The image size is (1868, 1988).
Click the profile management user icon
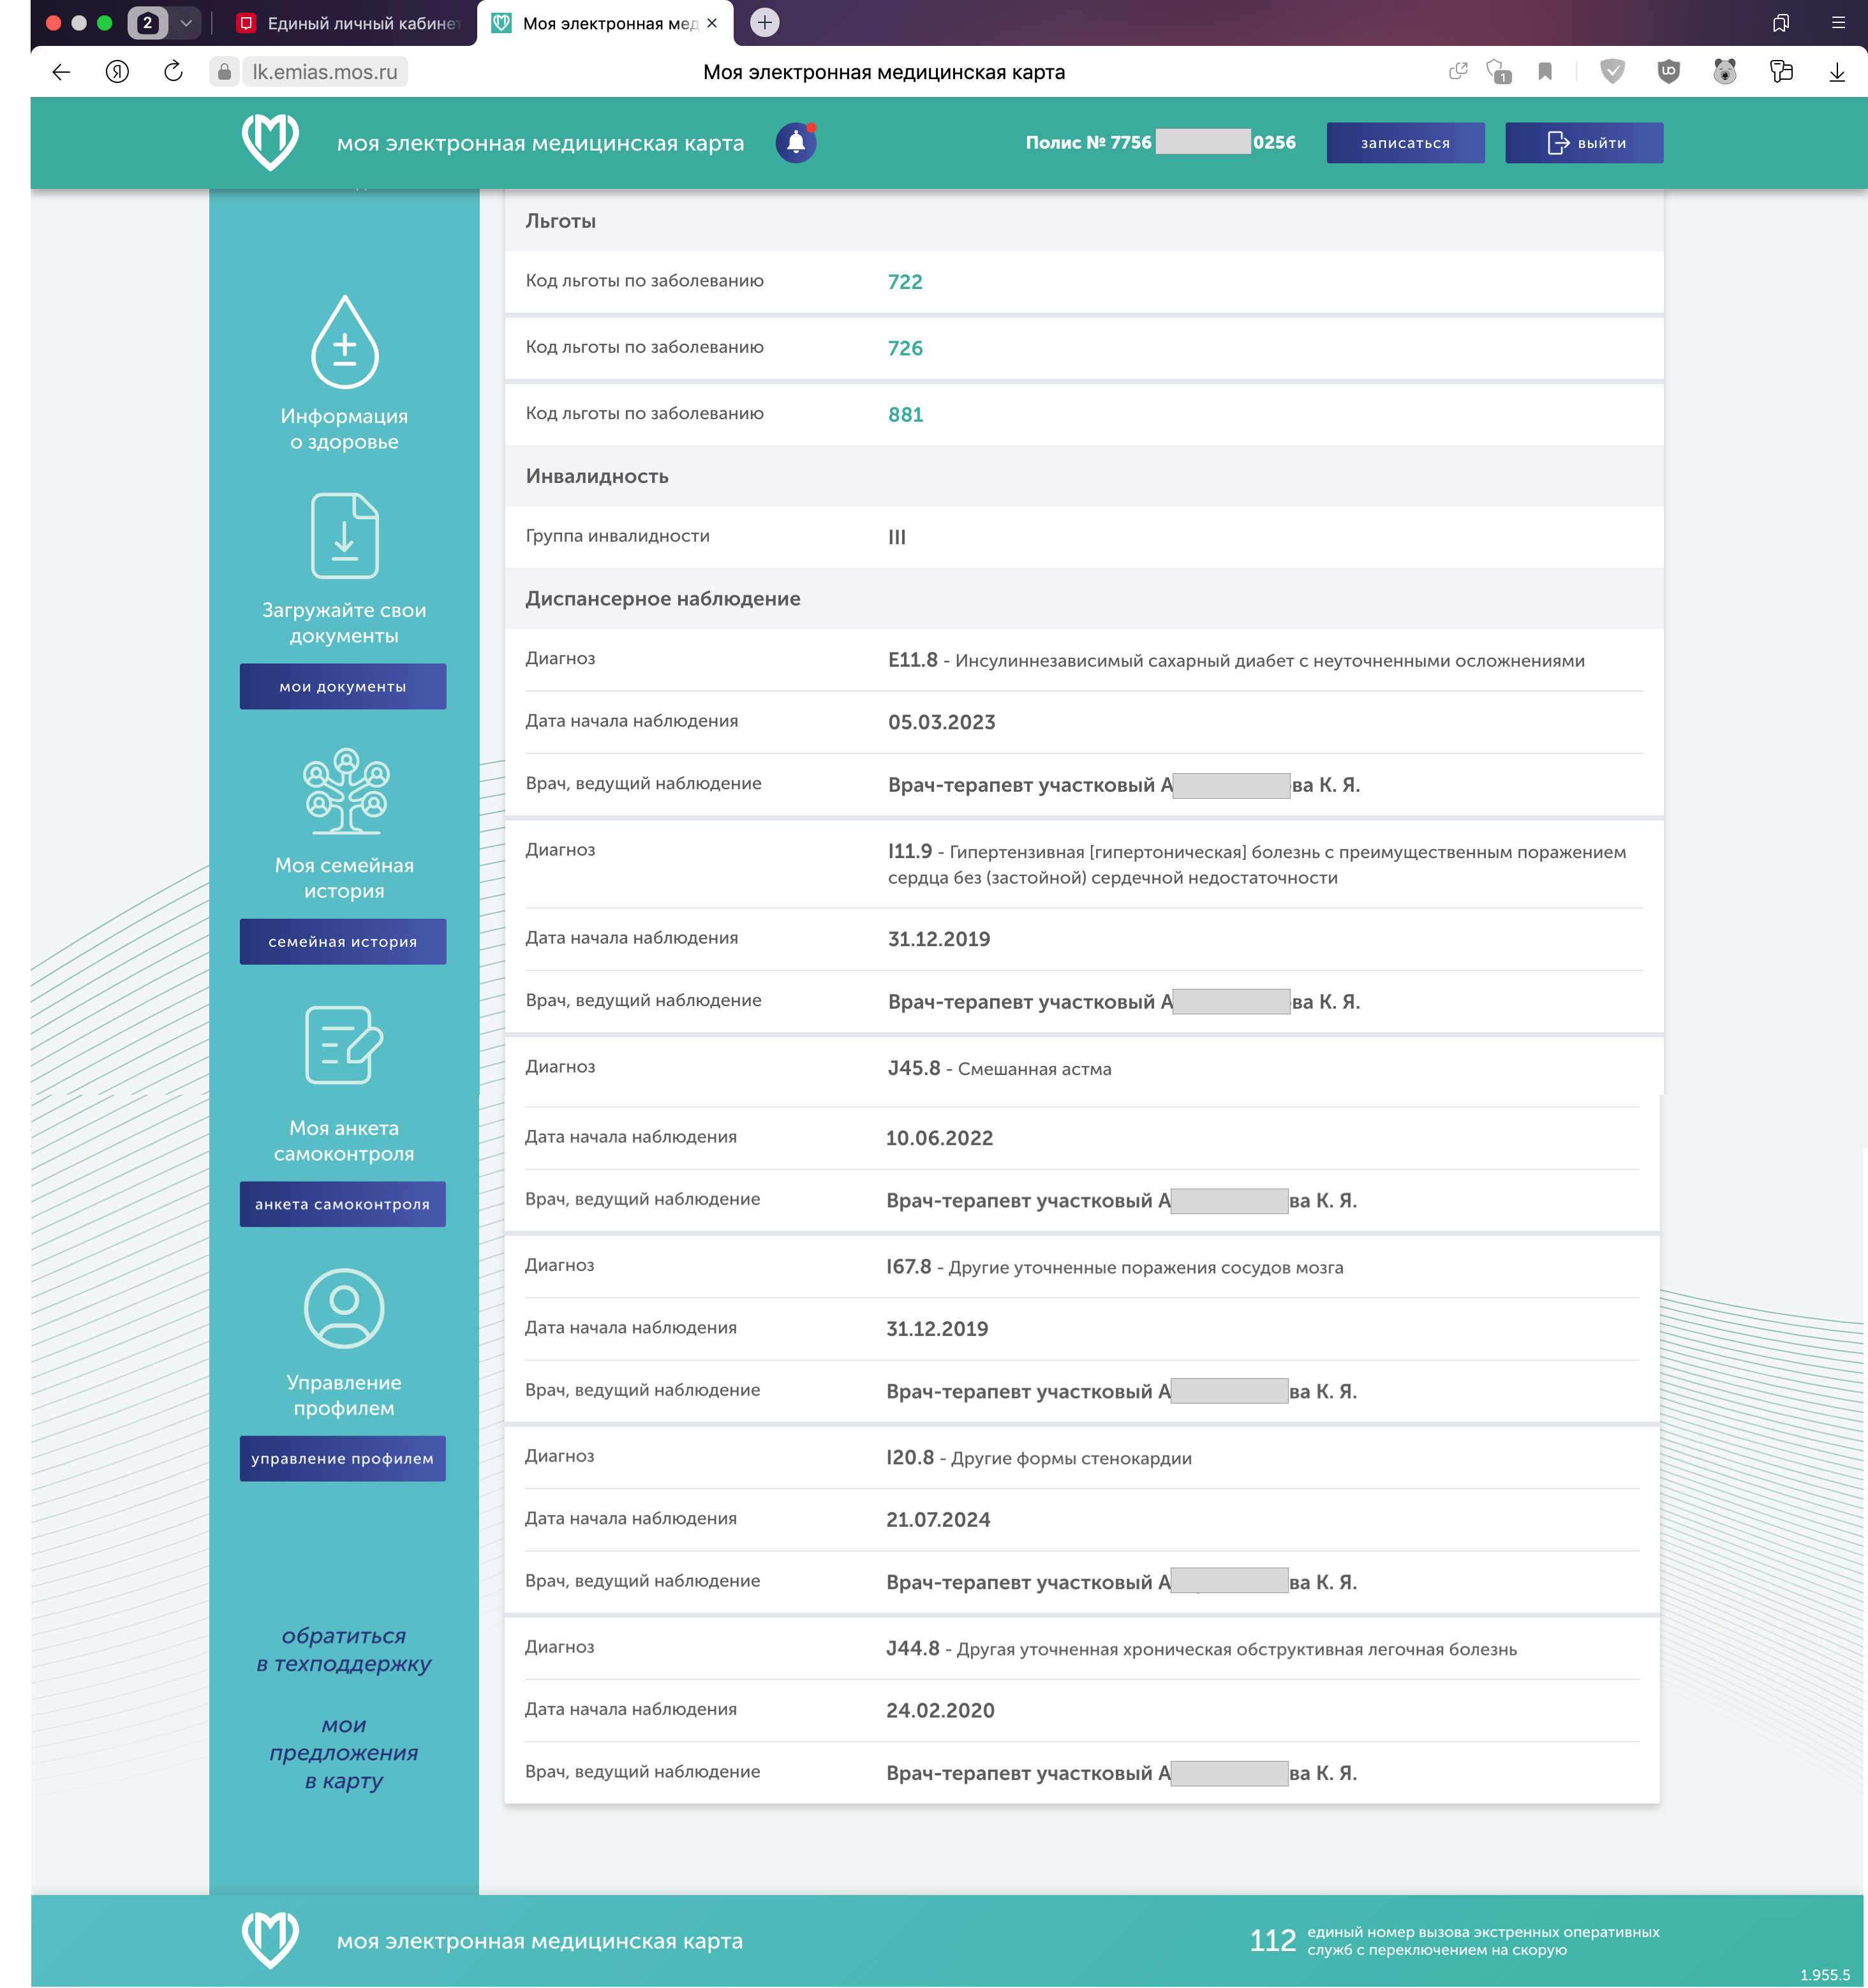click(344, 1308)
